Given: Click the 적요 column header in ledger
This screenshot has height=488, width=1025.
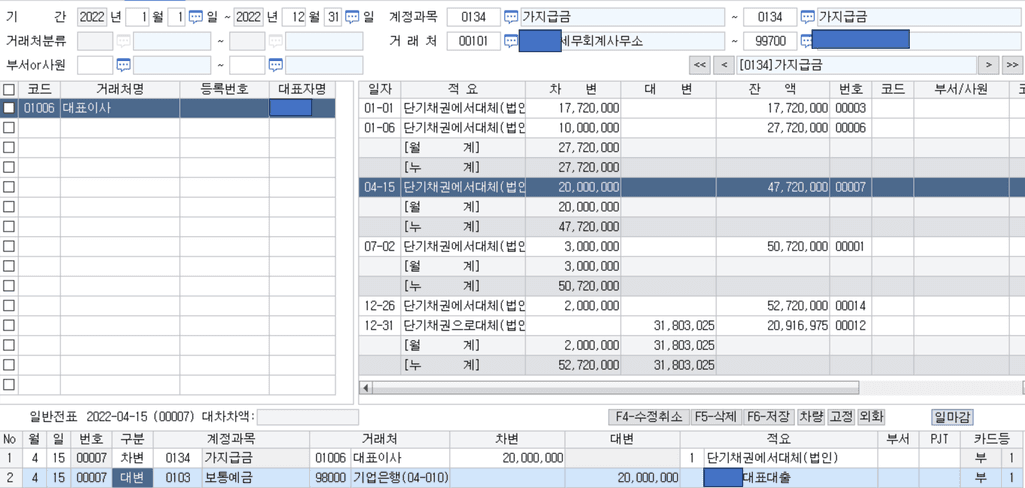Looking at the screenshot, I should [462, 89].
